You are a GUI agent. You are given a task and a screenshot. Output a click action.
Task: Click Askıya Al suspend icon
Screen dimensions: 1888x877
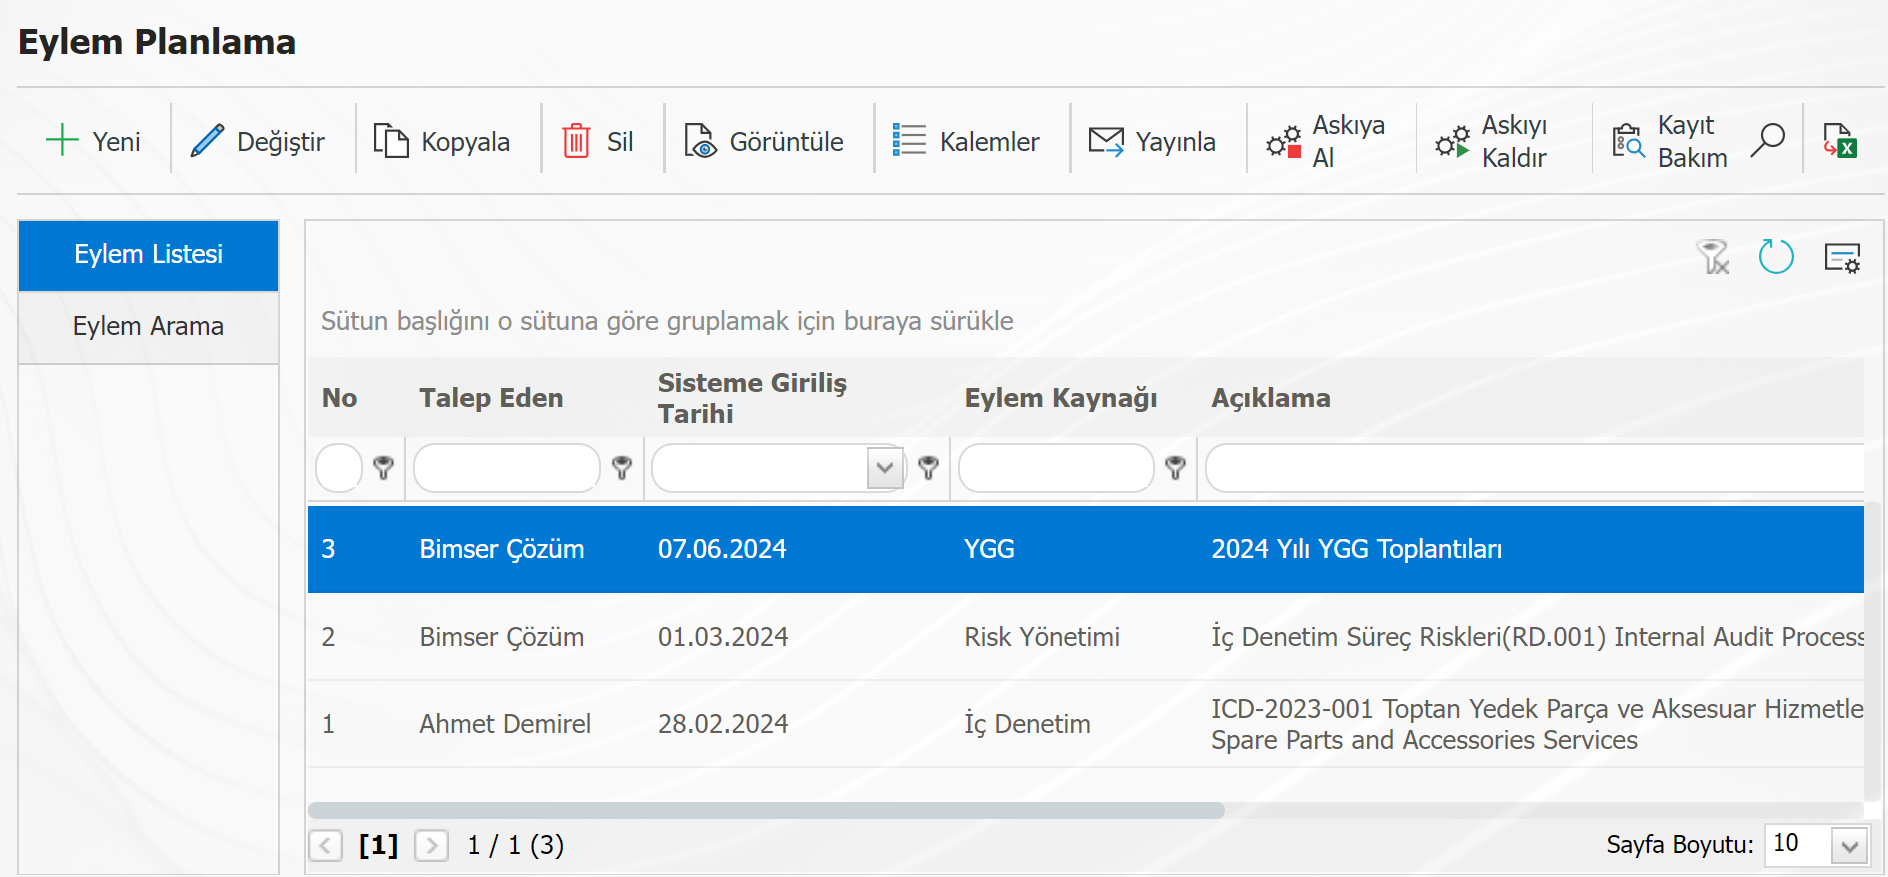[1284, 142]
